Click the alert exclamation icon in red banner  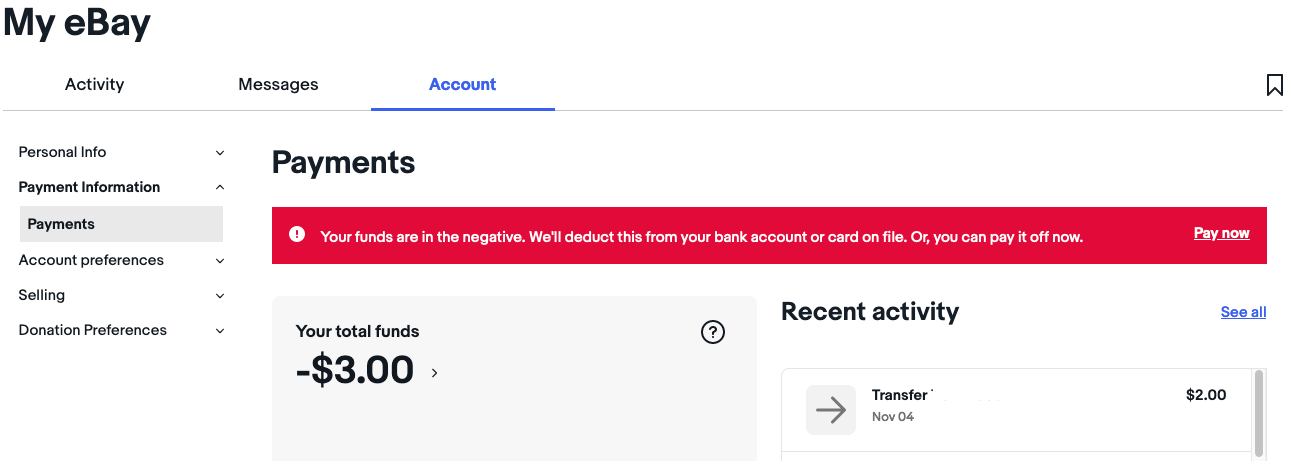coord(297,234)
